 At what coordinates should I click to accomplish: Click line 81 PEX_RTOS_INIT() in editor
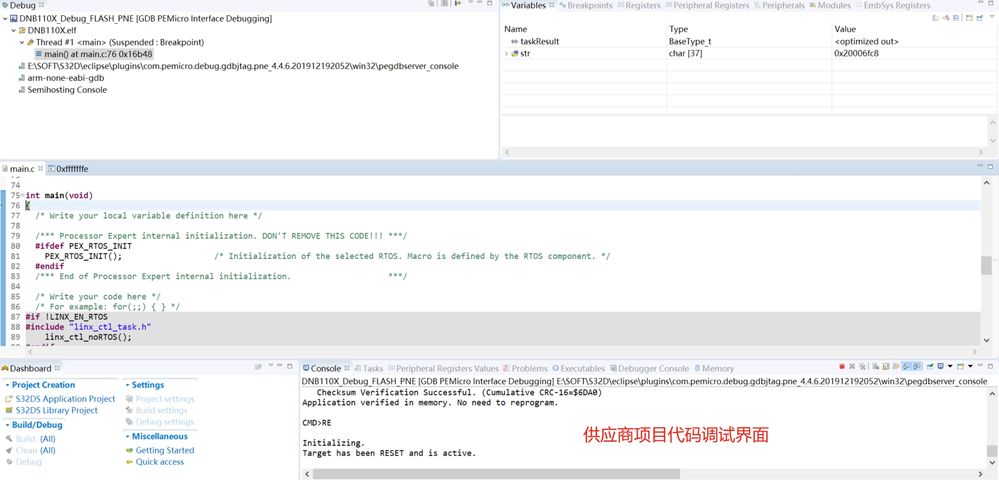[83, 256]
